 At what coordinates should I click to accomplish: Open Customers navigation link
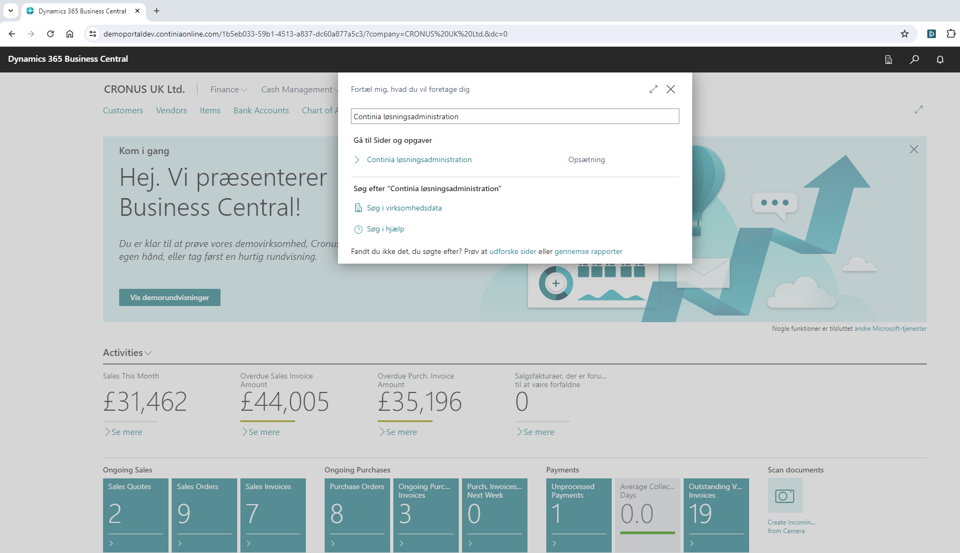pyautogui.click(x=123, y=110)
